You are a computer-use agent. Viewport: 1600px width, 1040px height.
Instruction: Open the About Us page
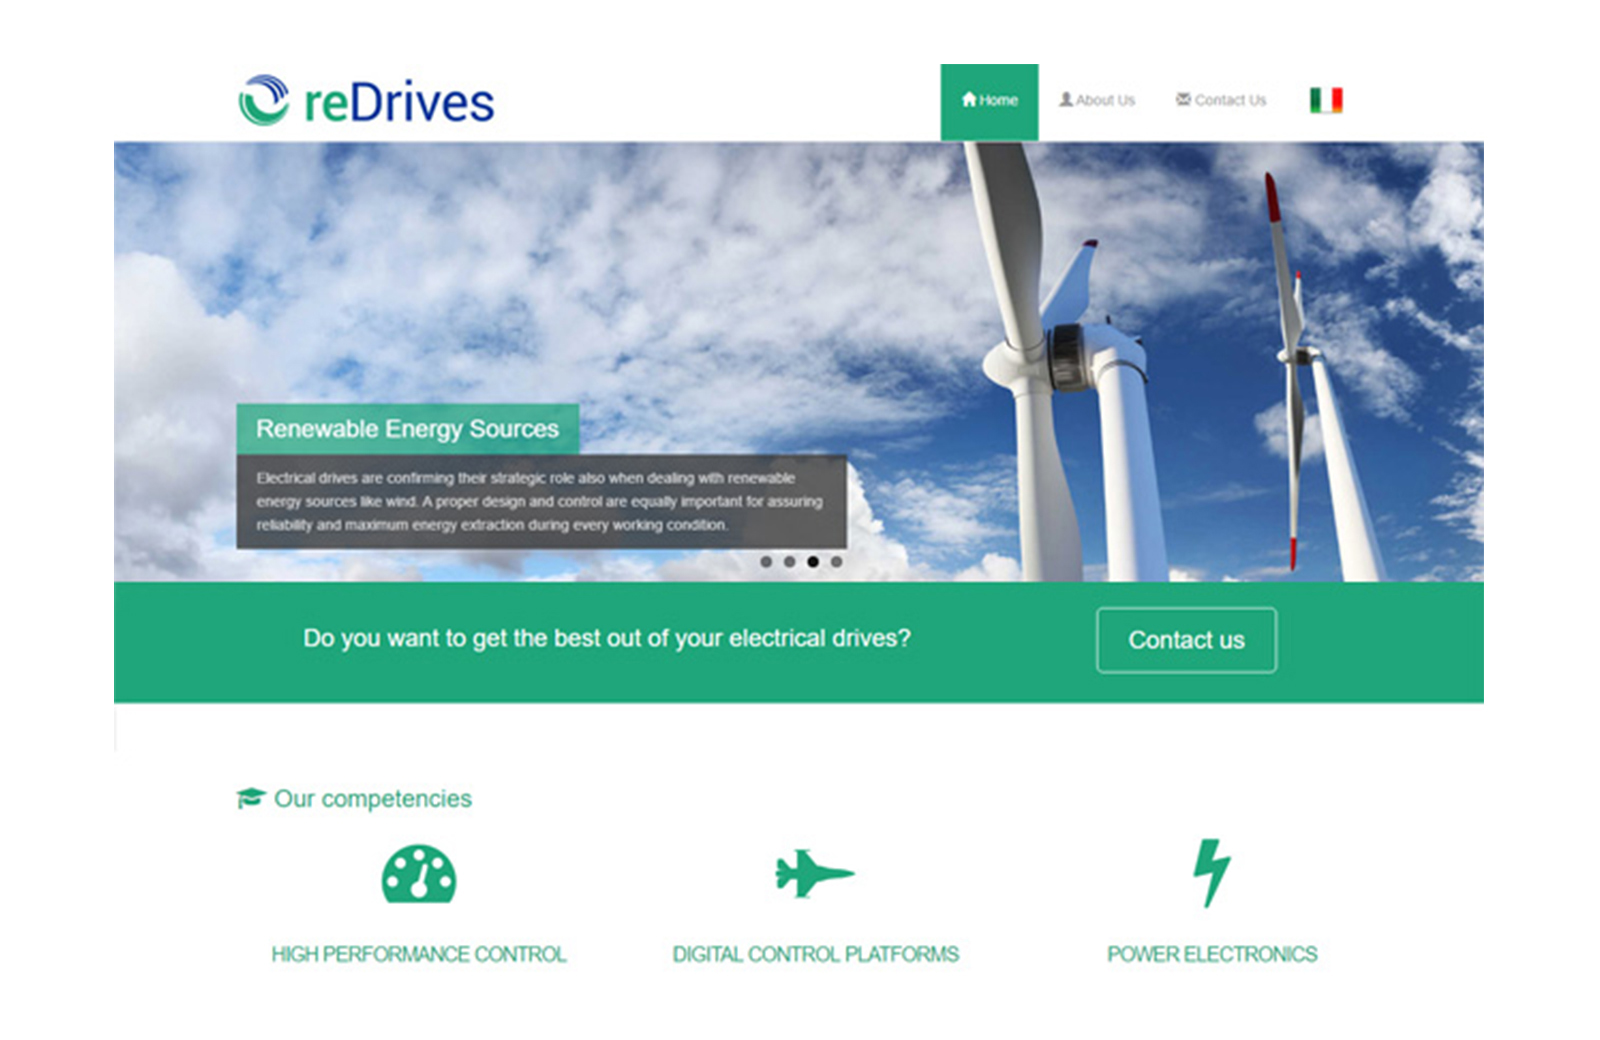coord(1097,100)
